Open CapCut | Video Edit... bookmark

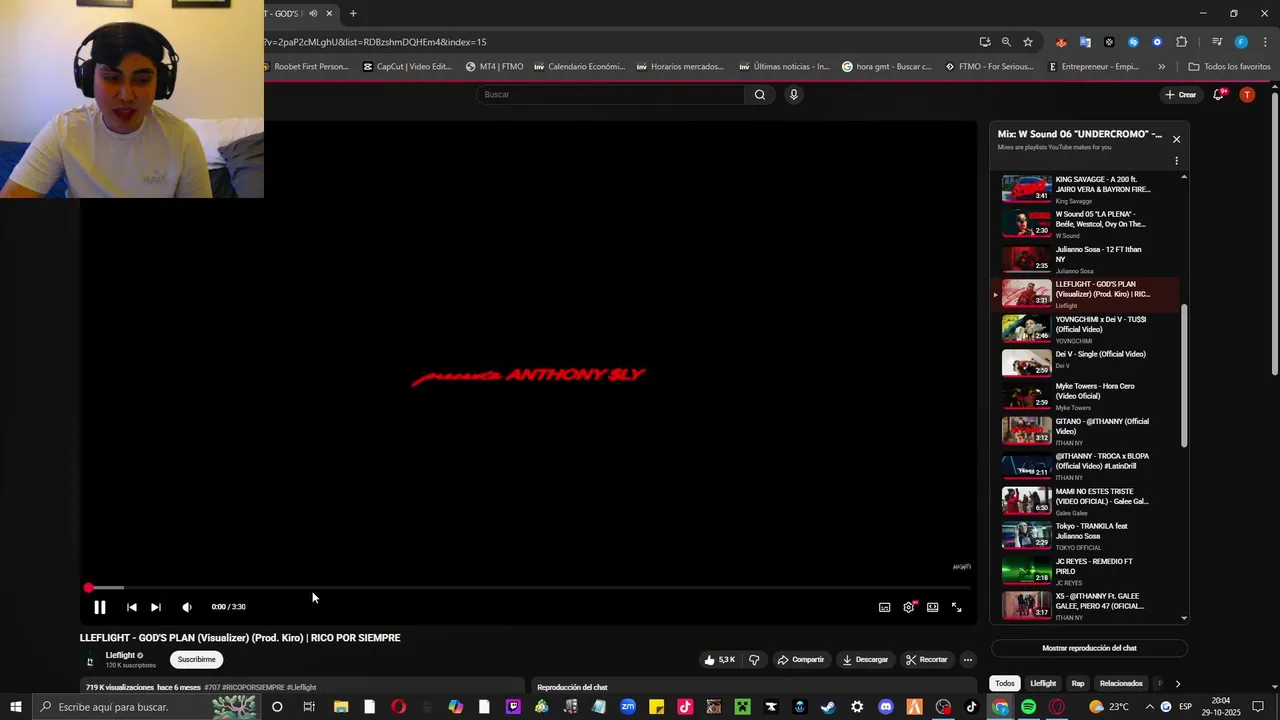coord(407,67)
